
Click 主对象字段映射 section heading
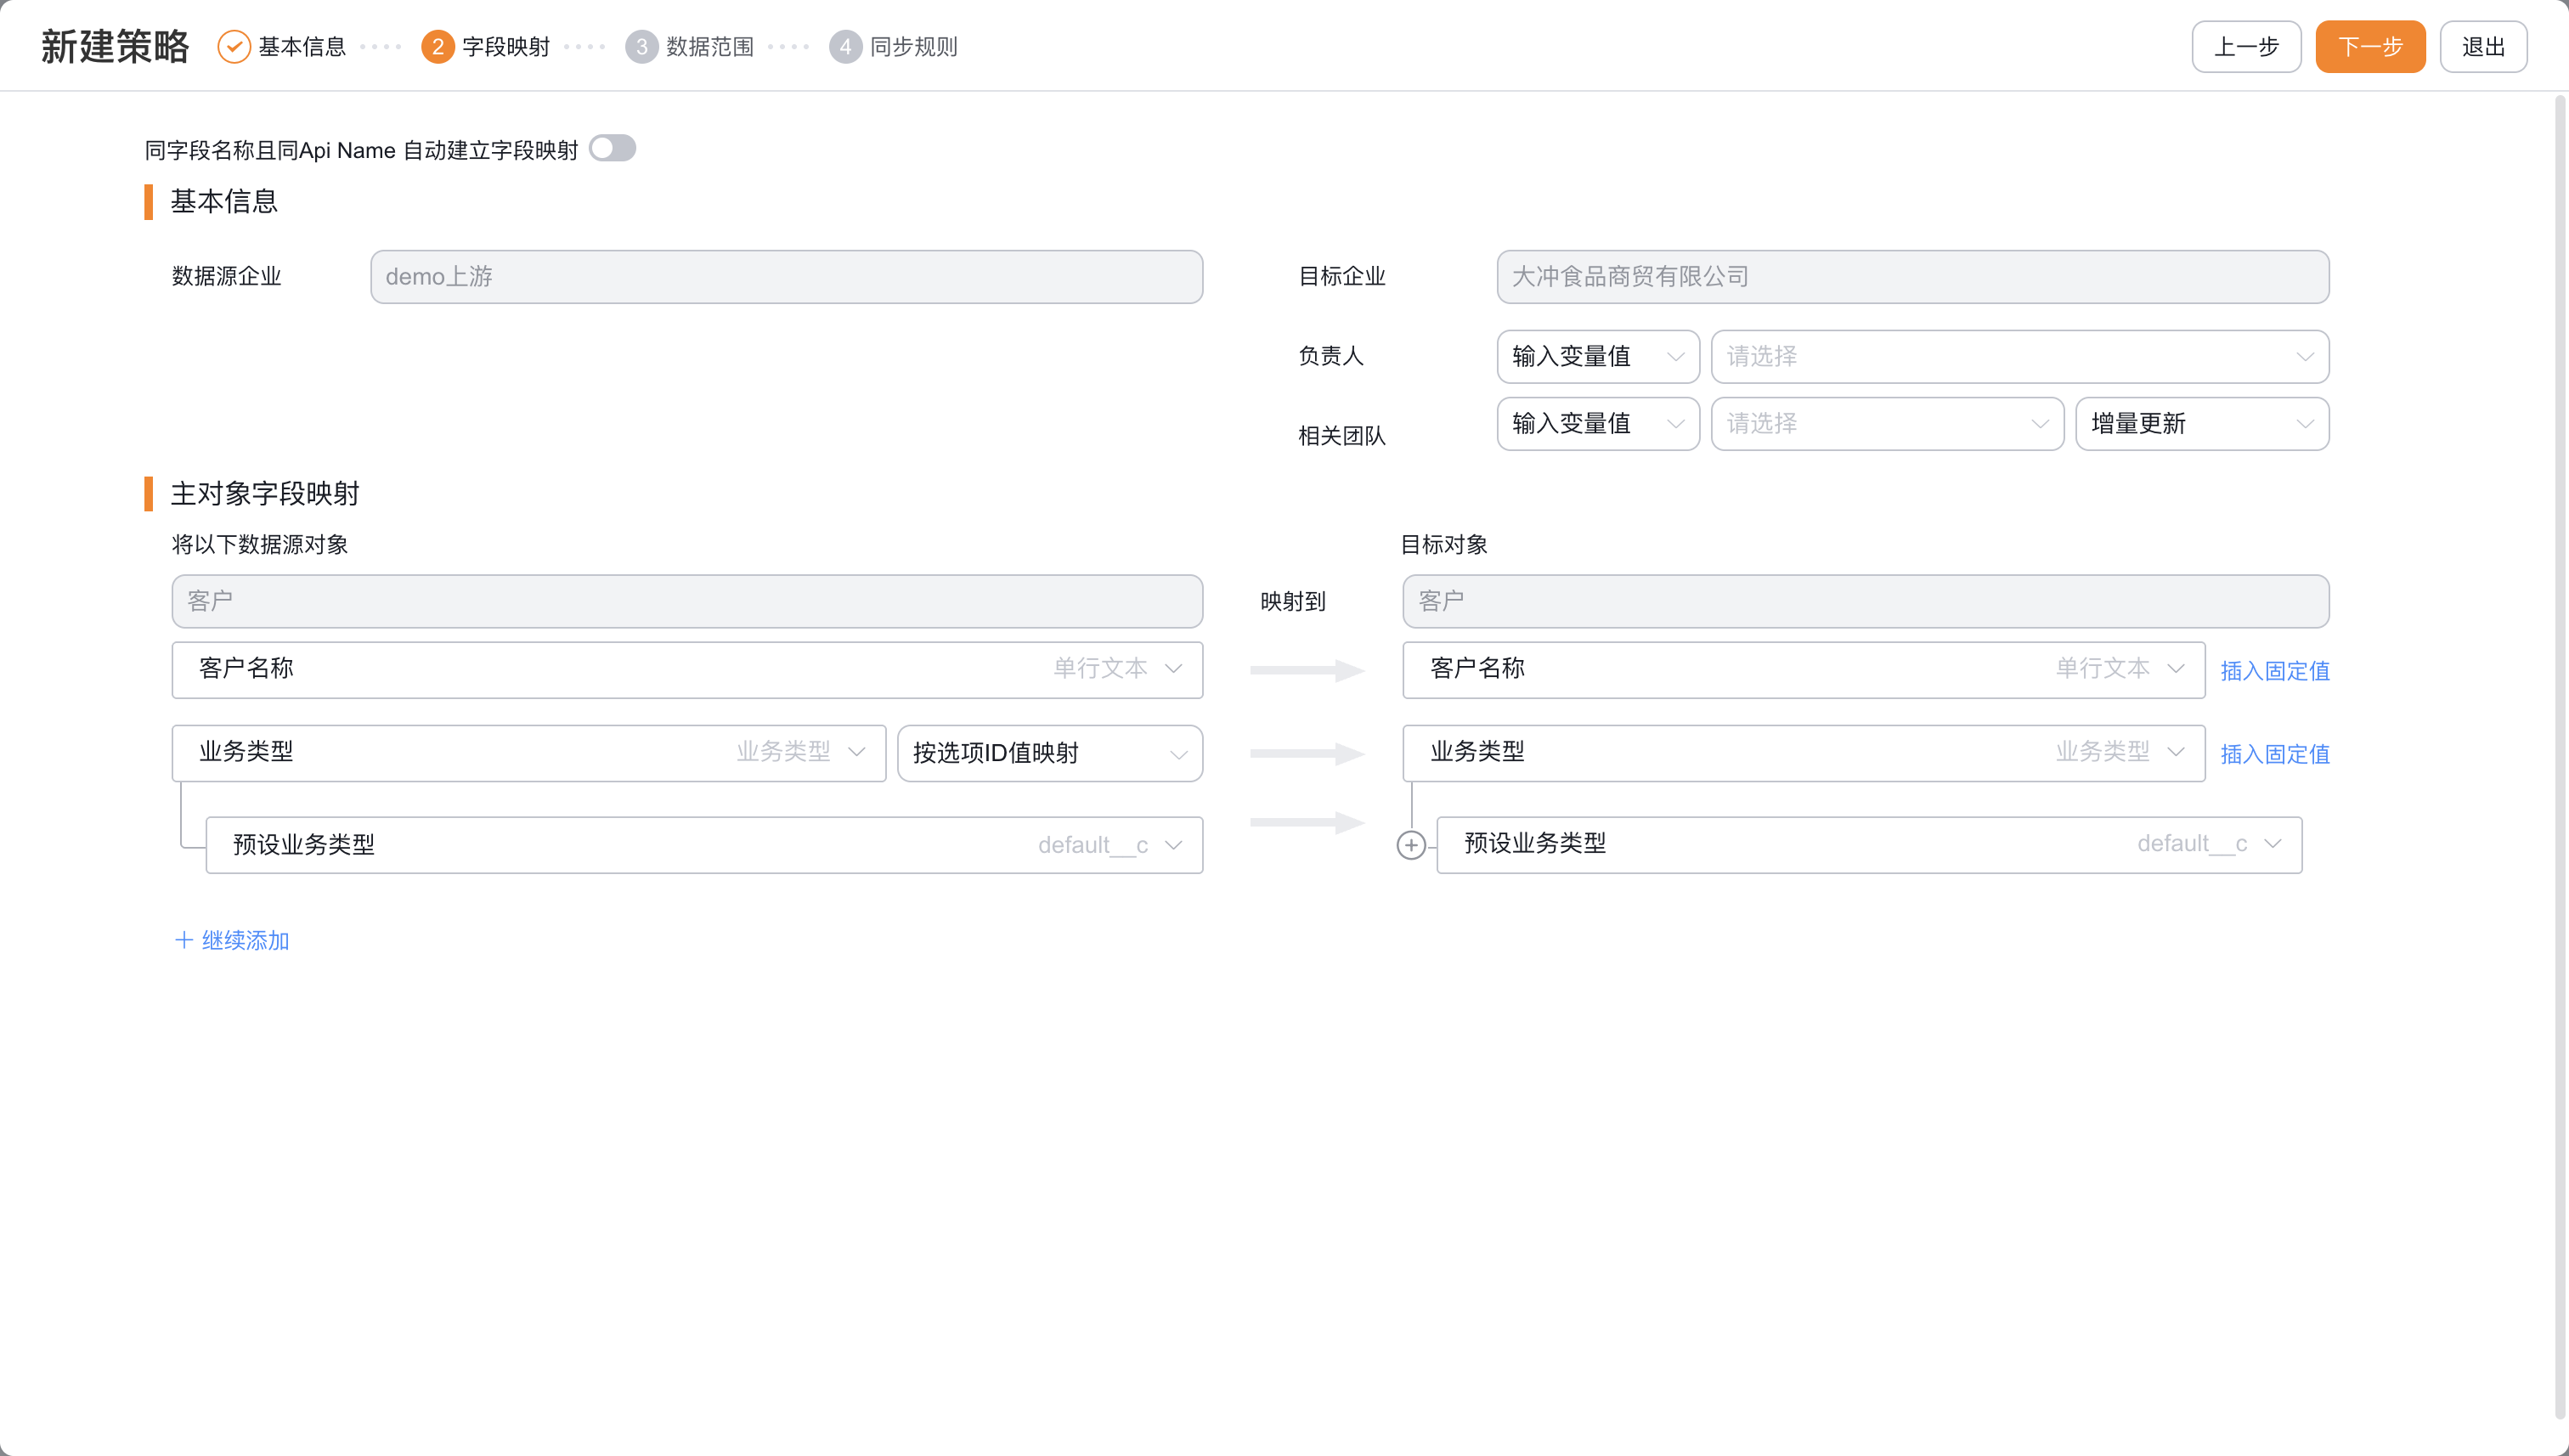click(x=265, y=493)
